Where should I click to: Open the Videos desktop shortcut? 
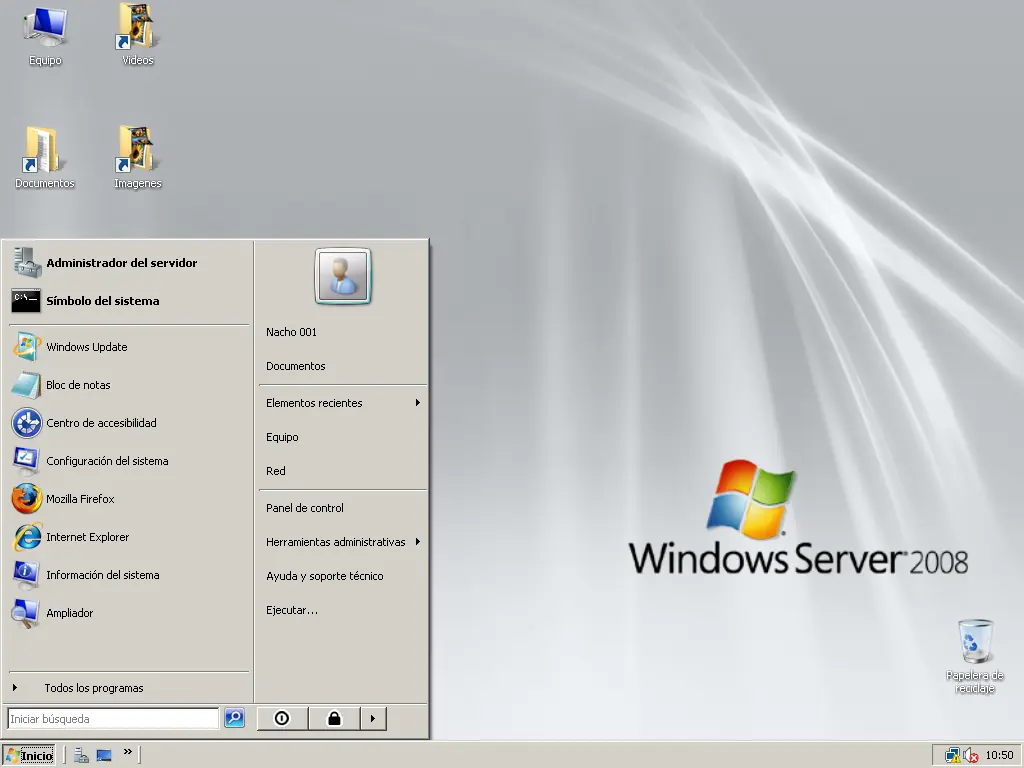(138, 35)
